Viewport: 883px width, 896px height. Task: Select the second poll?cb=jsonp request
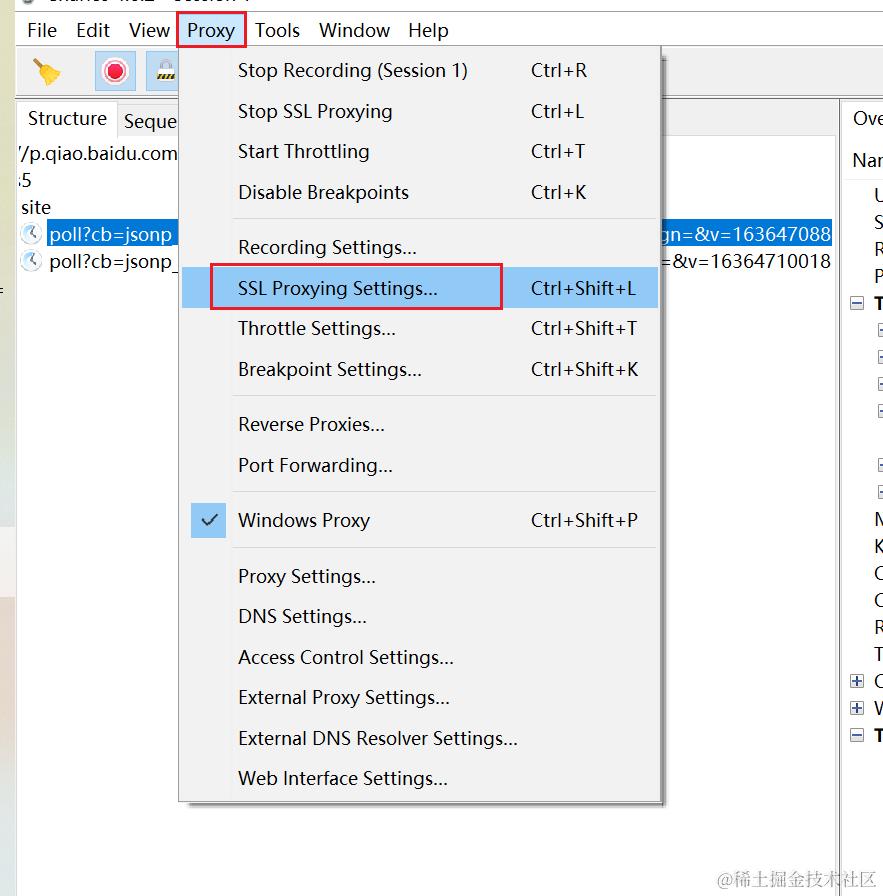click(x=113, y=261)
